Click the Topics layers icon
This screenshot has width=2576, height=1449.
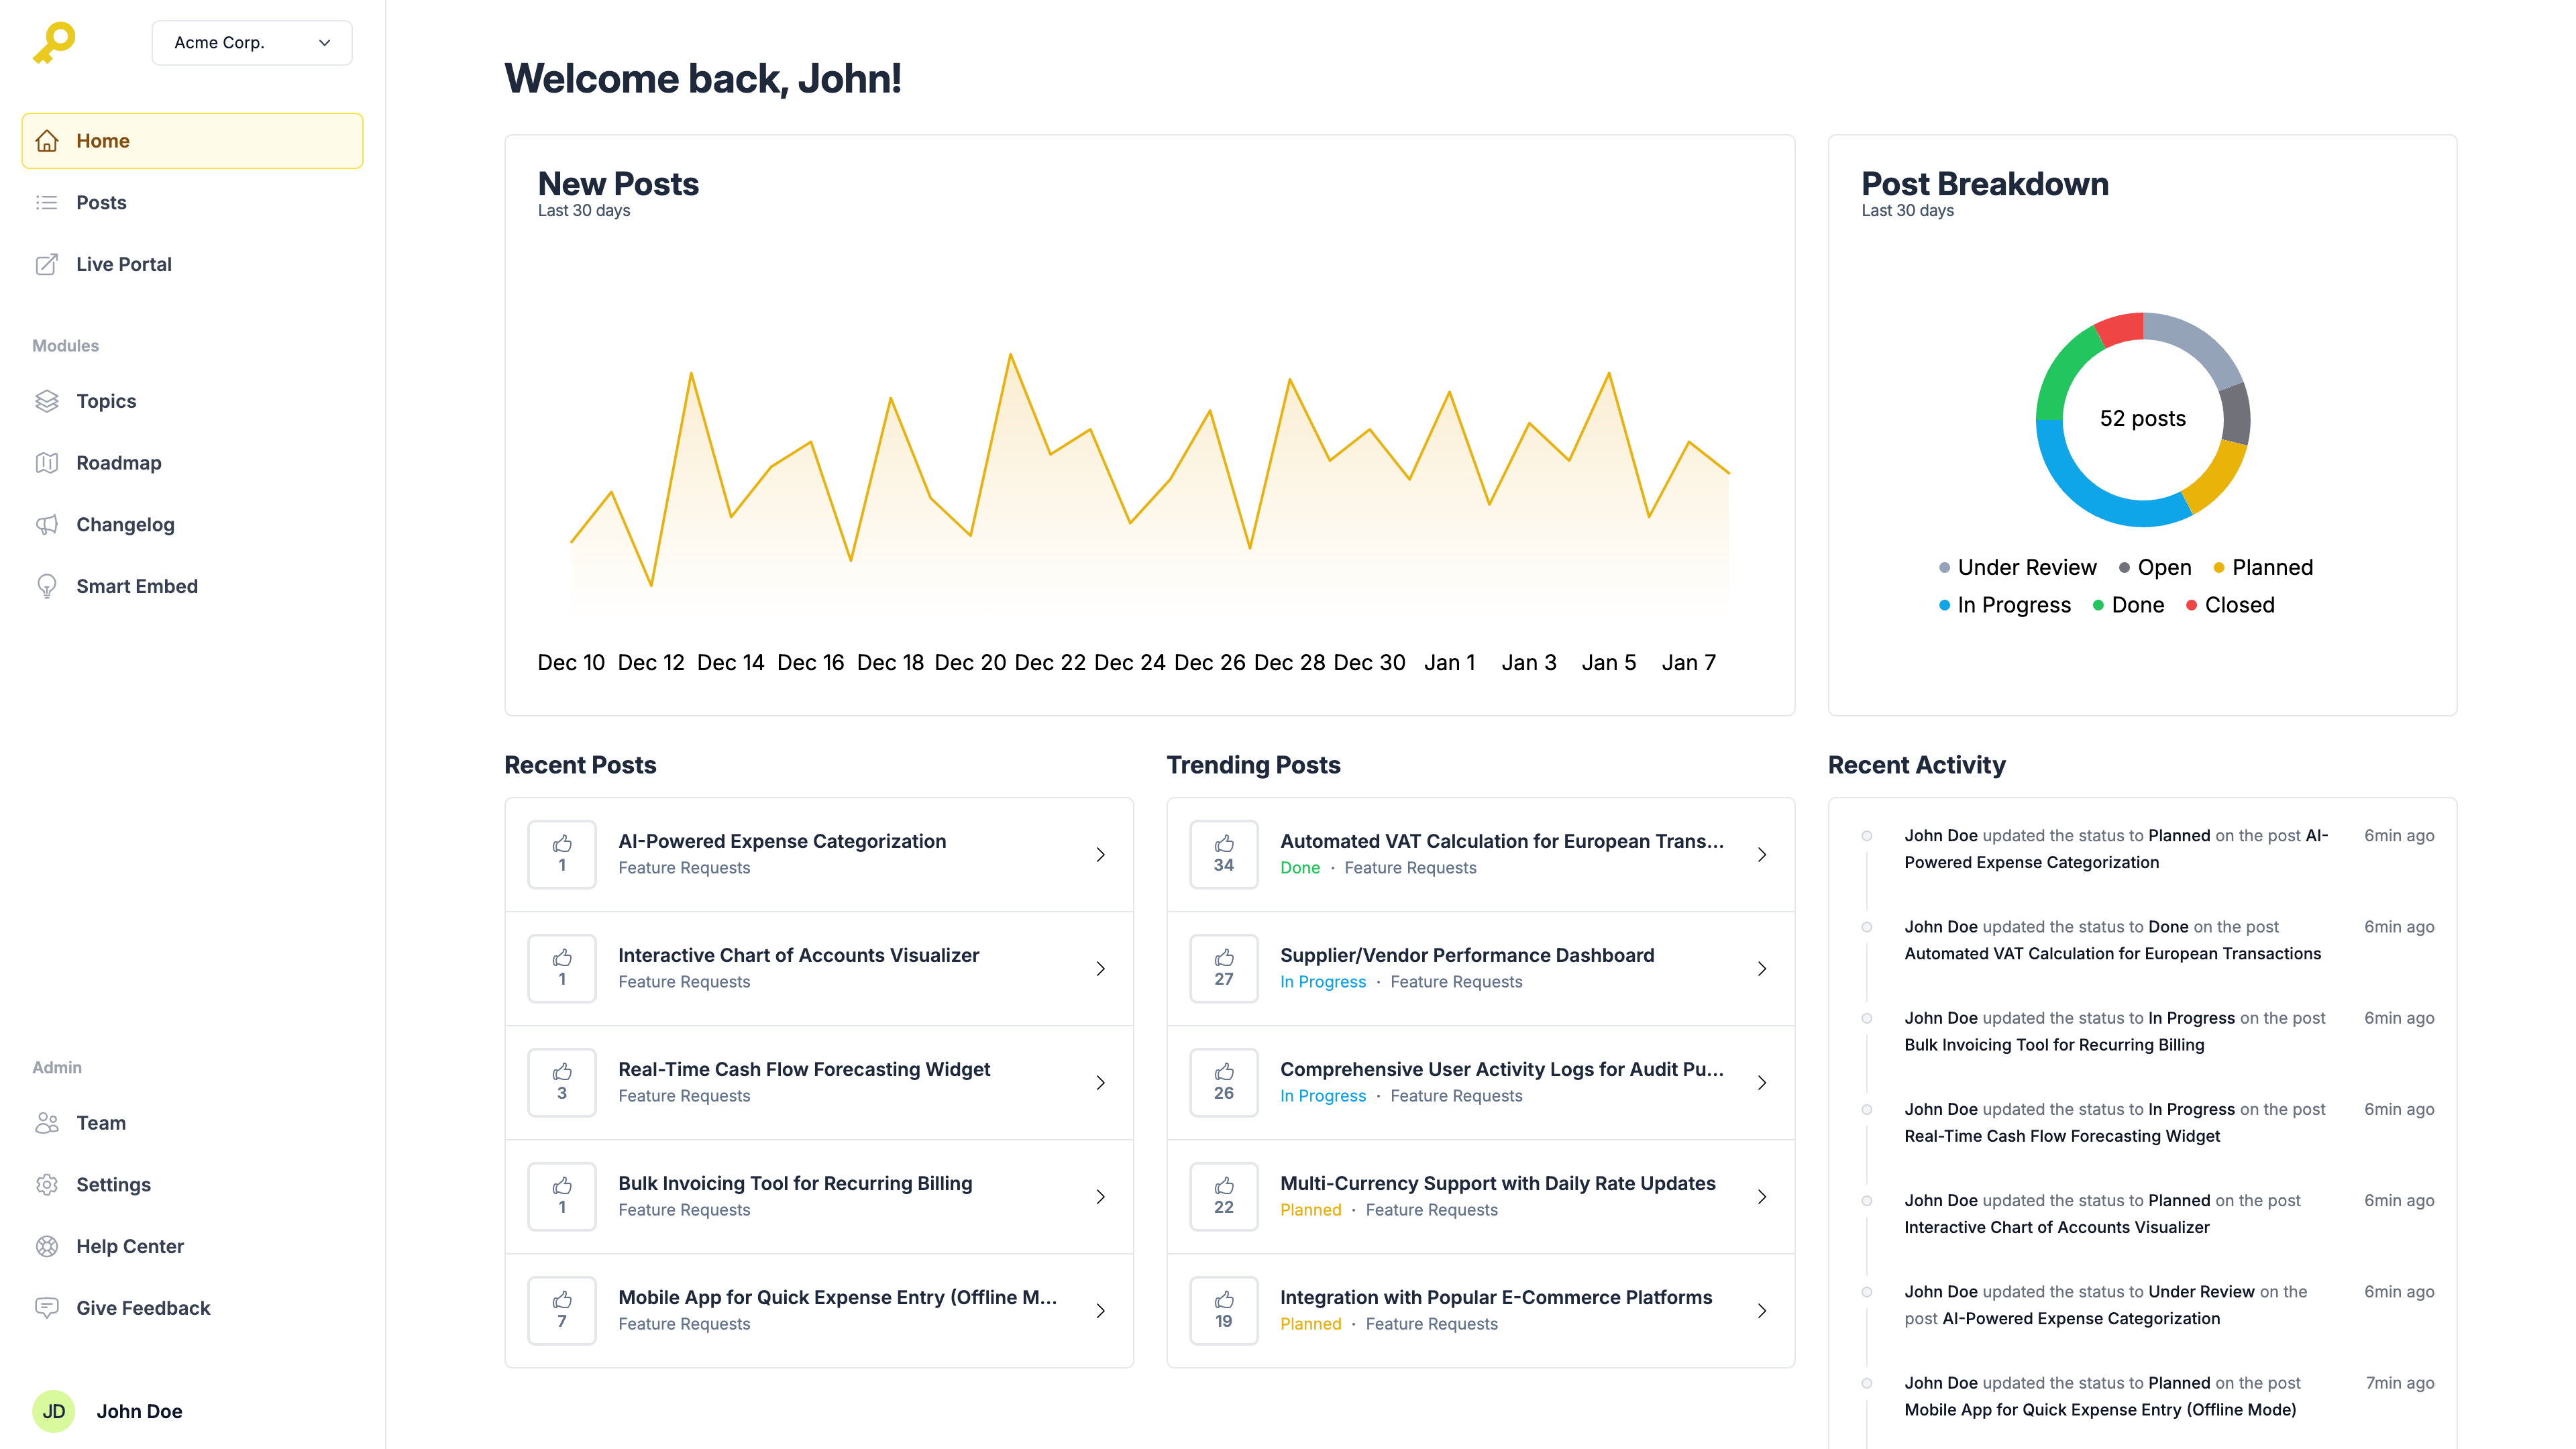pyautogui.click(x=47, y=401)
